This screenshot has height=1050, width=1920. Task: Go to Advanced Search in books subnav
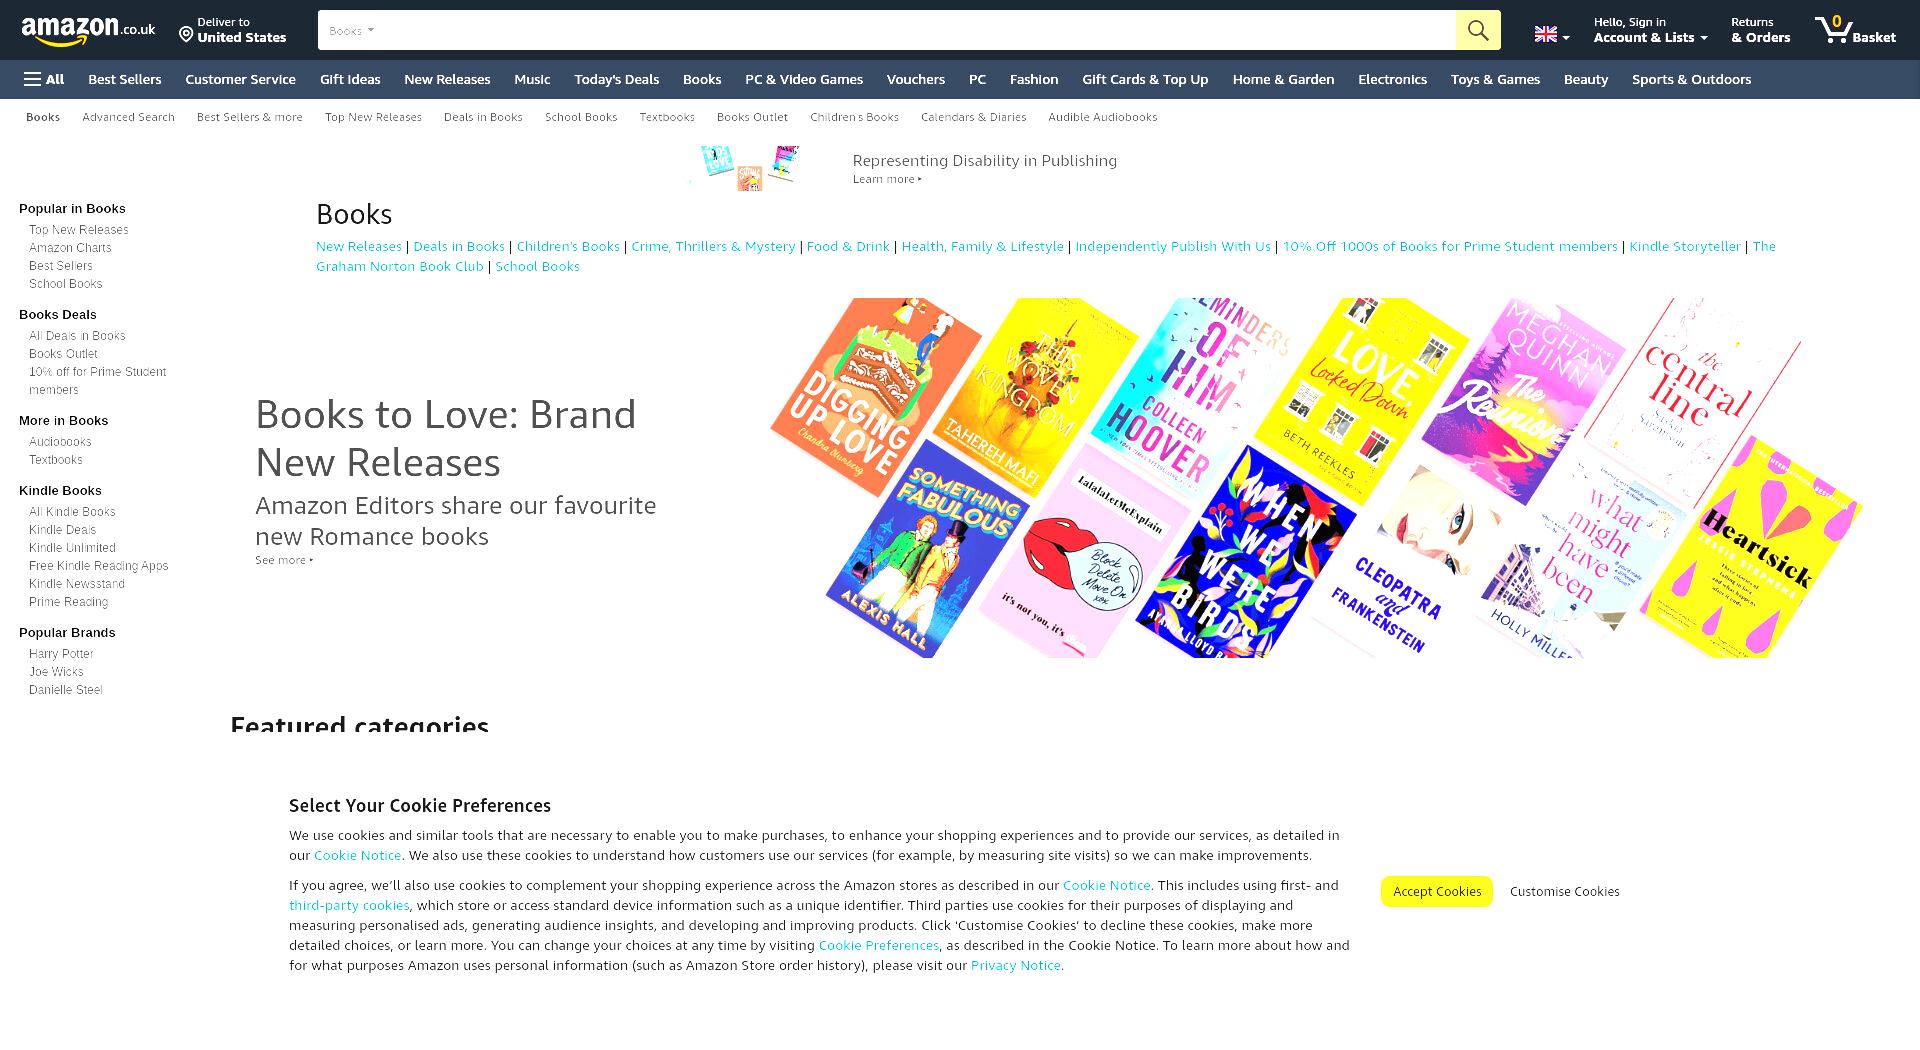pos(128,117)
